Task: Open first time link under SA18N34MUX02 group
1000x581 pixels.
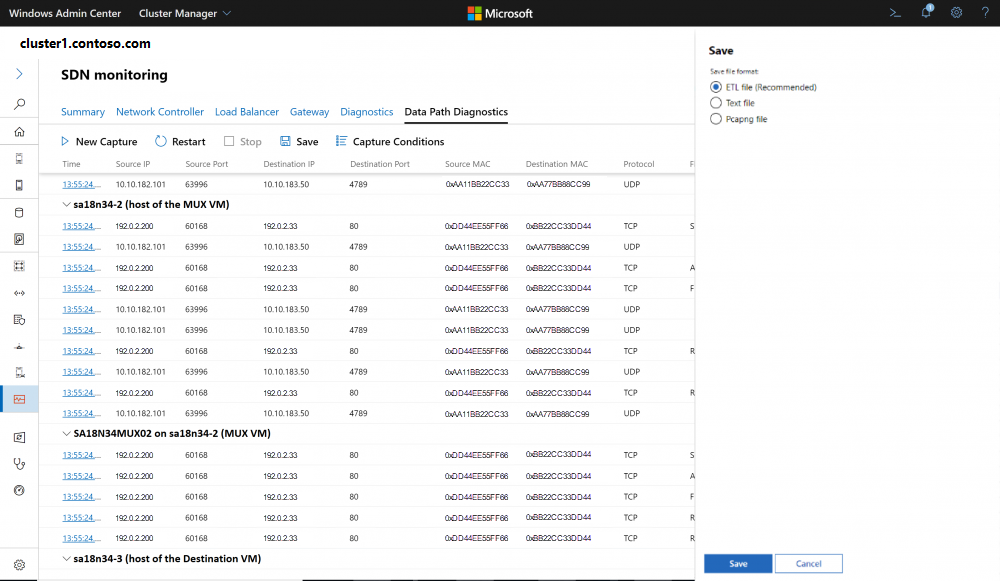Action: [81, 455]
